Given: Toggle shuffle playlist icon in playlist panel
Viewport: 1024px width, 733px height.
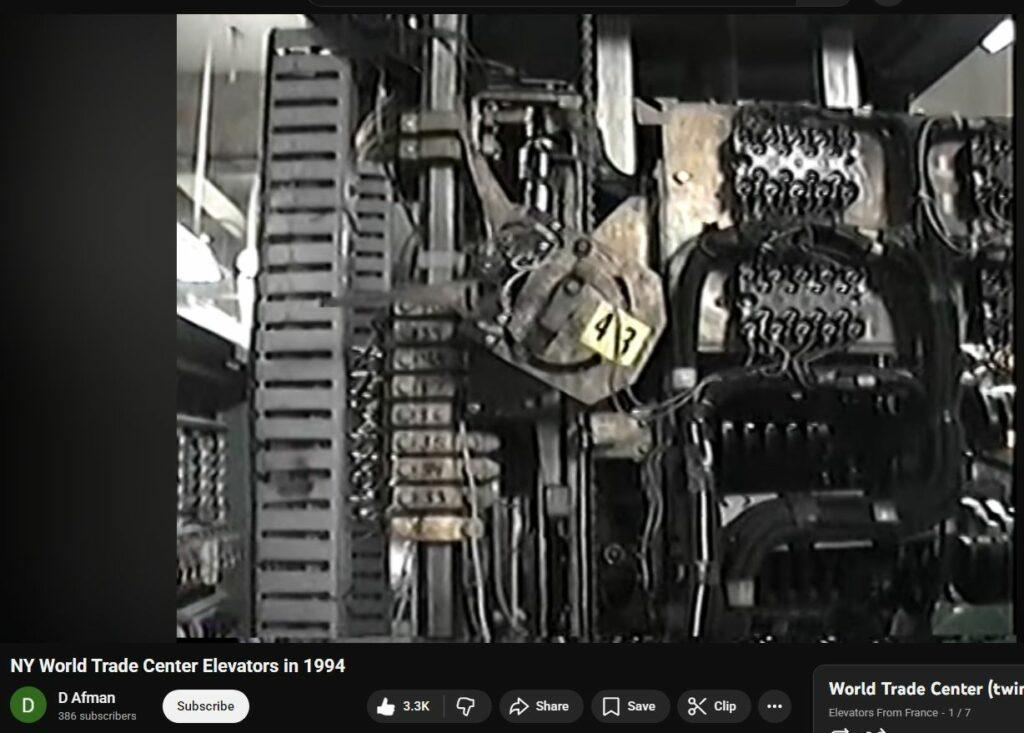Looking at the screenshot, I should [878, 729].
